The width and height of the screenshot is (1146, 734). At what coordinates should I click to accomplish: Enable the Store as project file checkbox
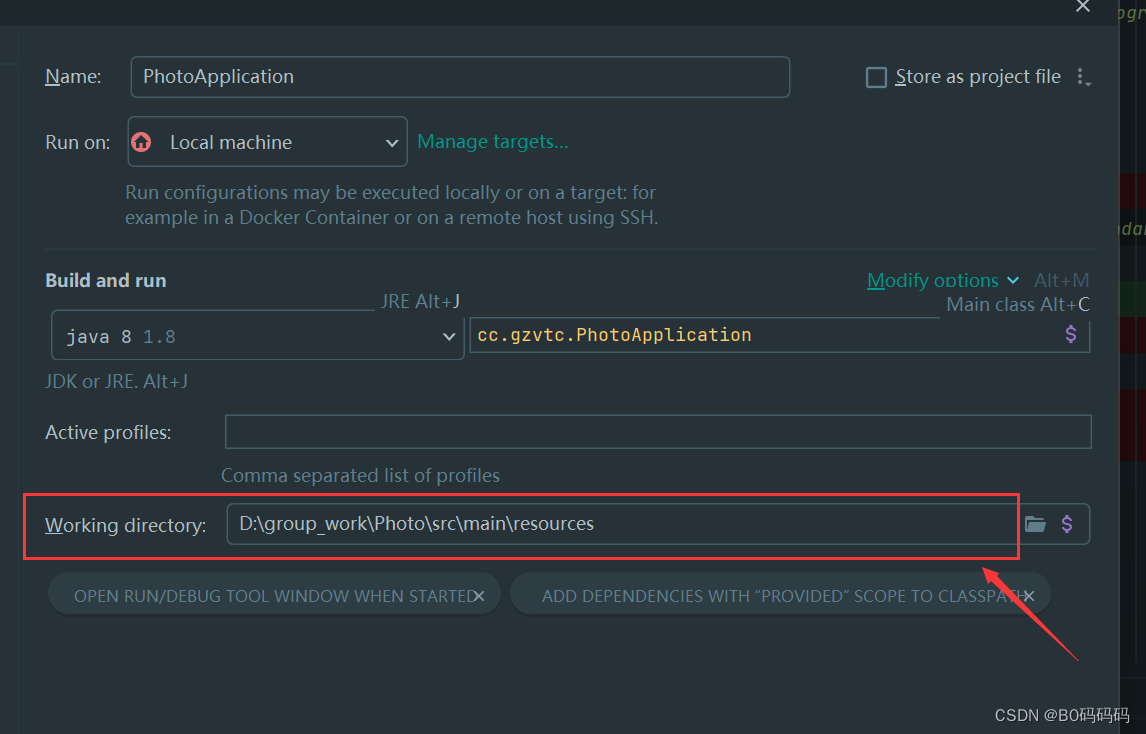876,77
